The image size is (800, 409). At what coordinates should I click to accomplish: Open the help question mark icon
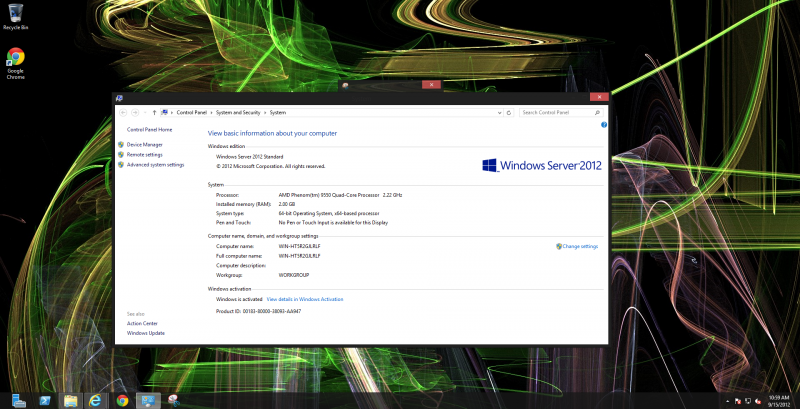pos(604,125)
